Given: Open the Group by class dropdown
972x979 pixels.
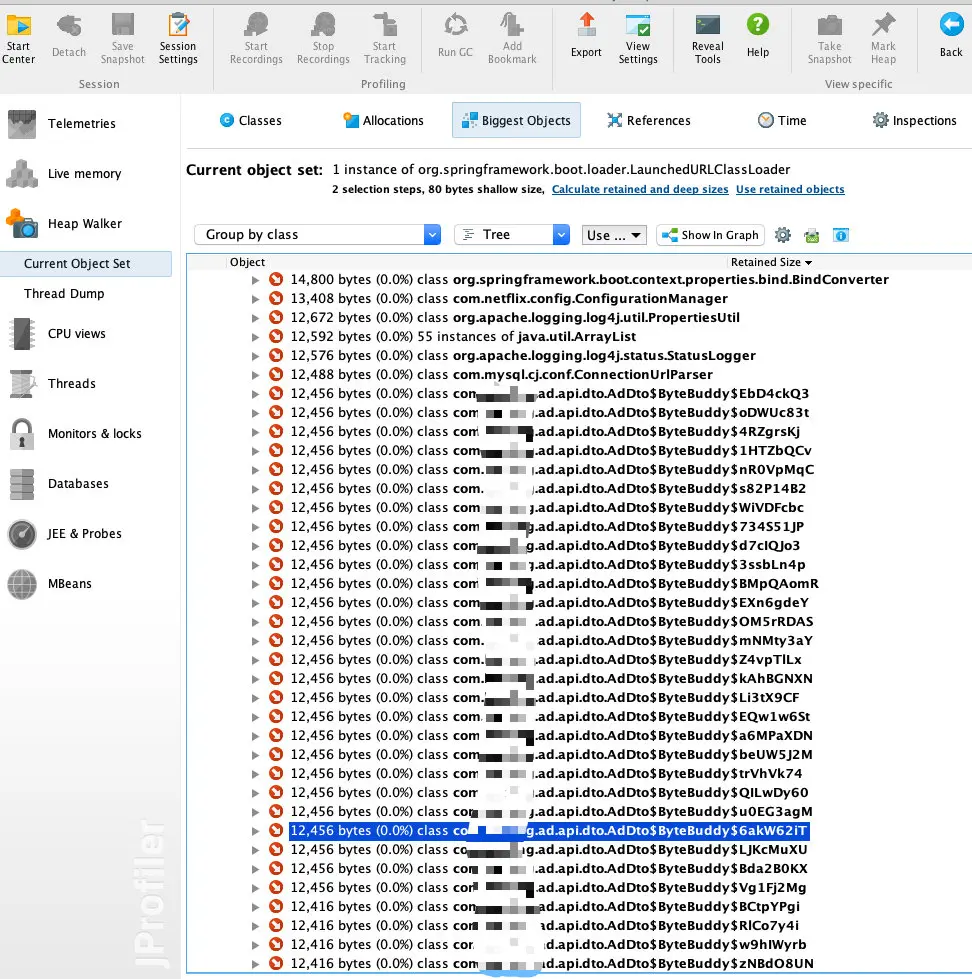Looking at the screenshot, I should pos(318,235).
